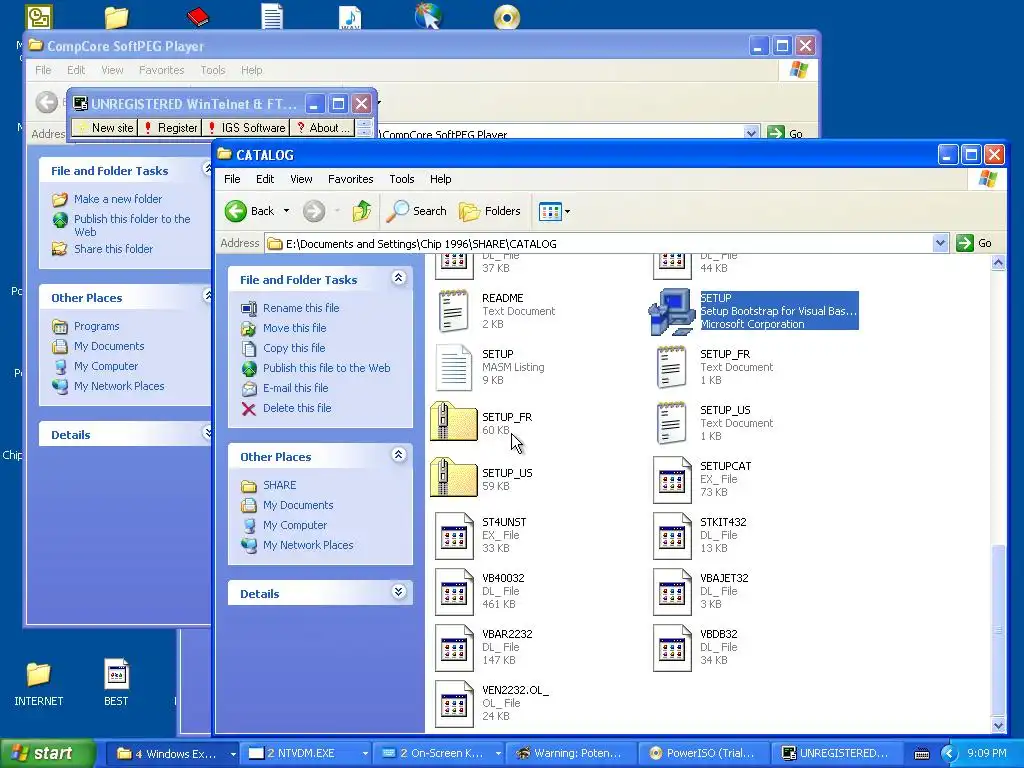Viewport: 1024px width, 768px height.
Task: Select the VBAR2232 DL_ file icon
Action: (454, 648)
